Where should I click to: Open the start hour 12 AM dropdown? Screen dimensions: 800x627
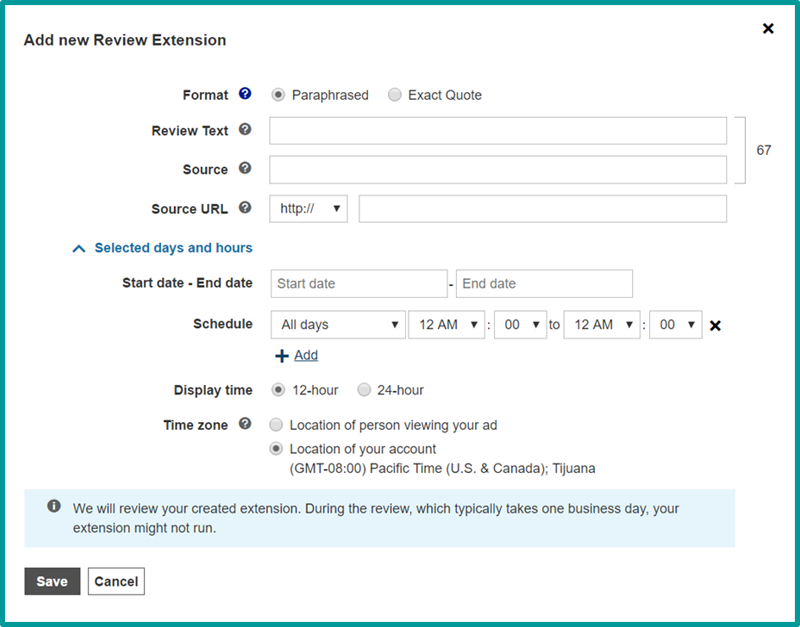tap(446, 325)
